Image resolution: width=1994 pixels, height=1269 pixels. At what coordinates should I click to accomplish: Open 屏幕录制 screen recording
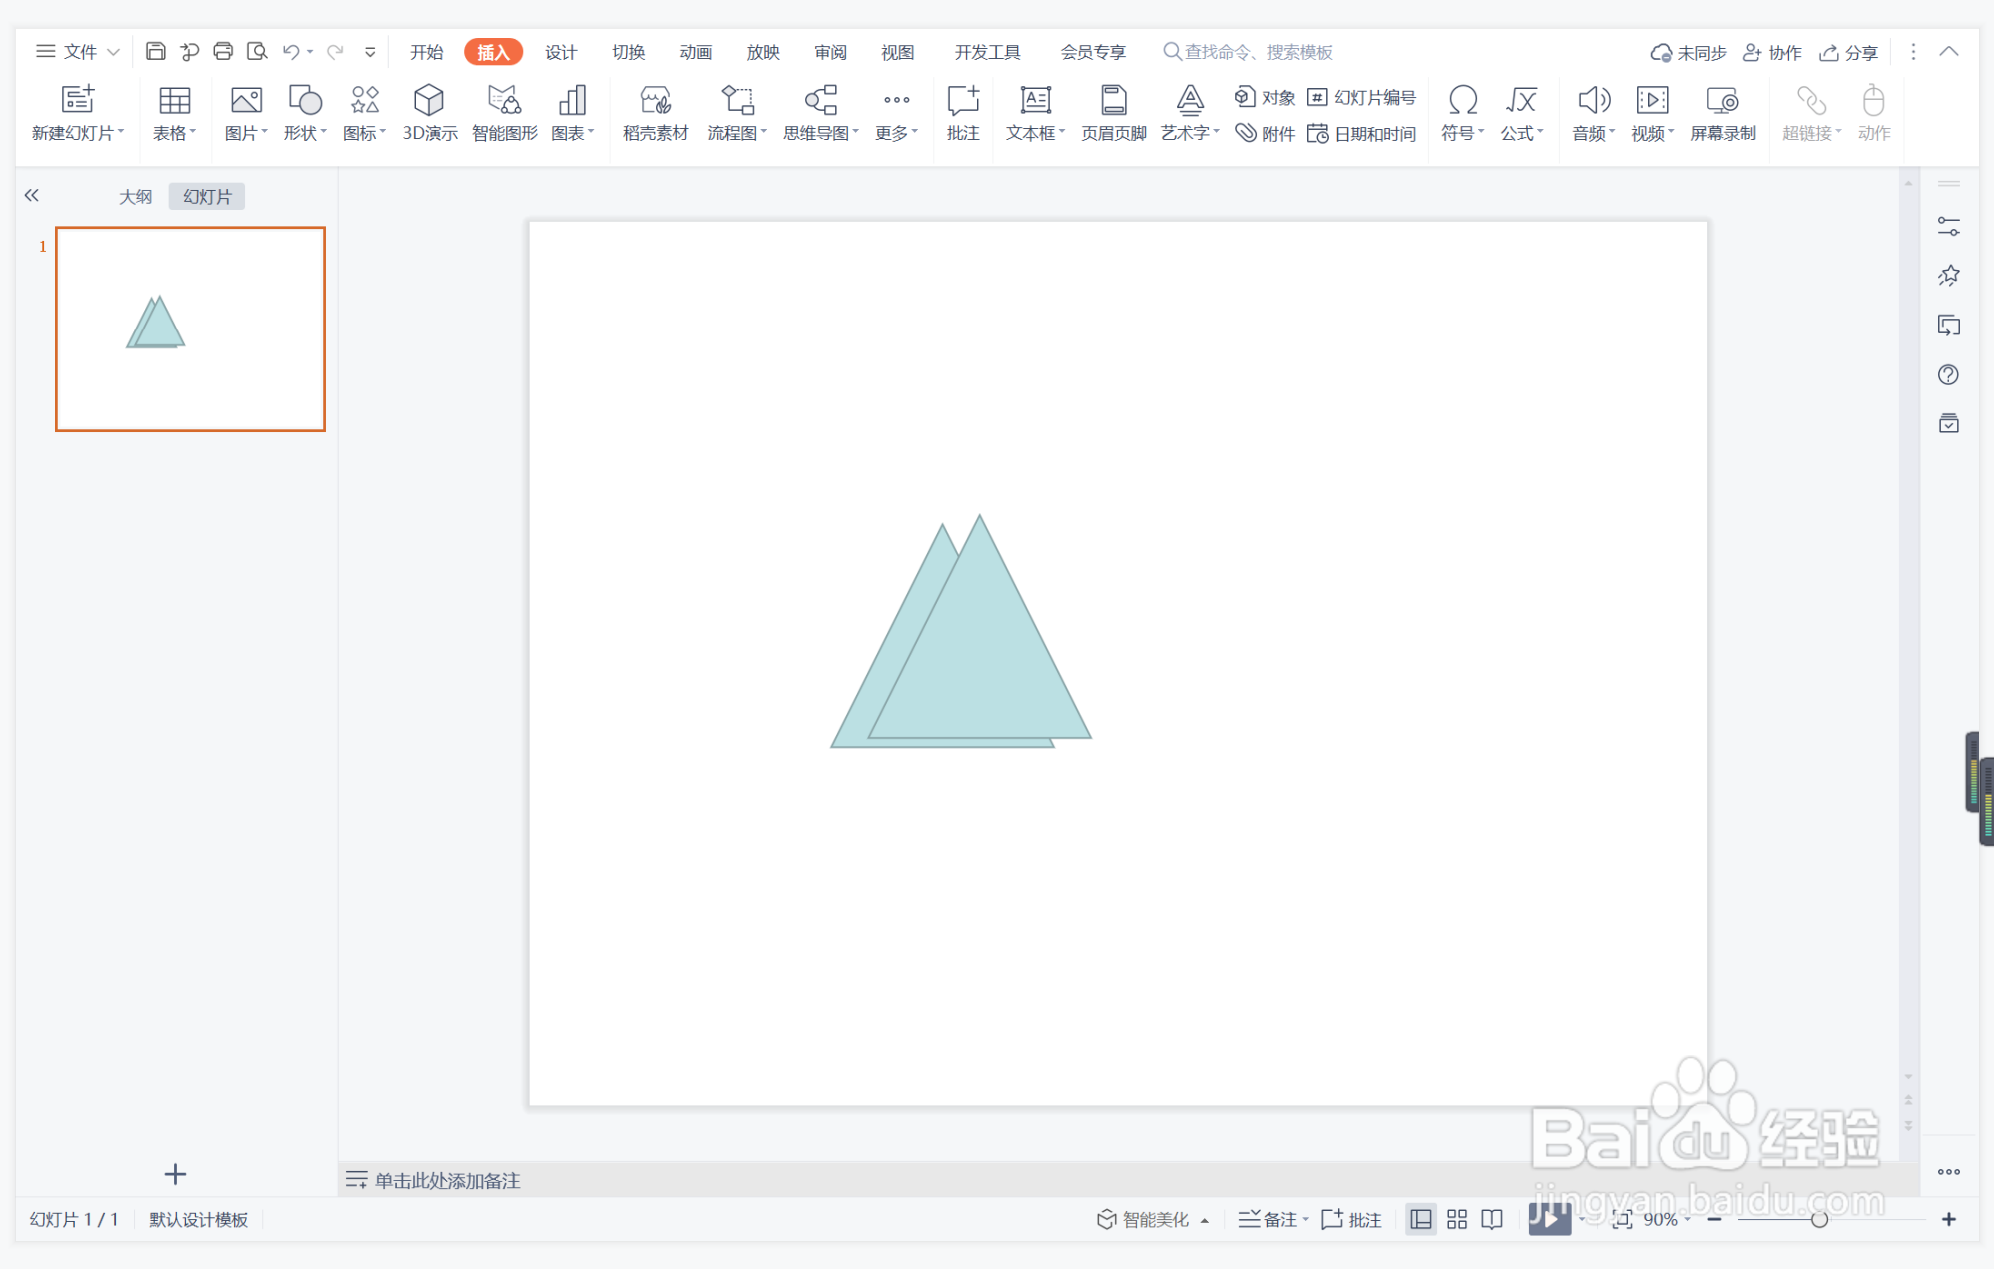click(1722, 112)
